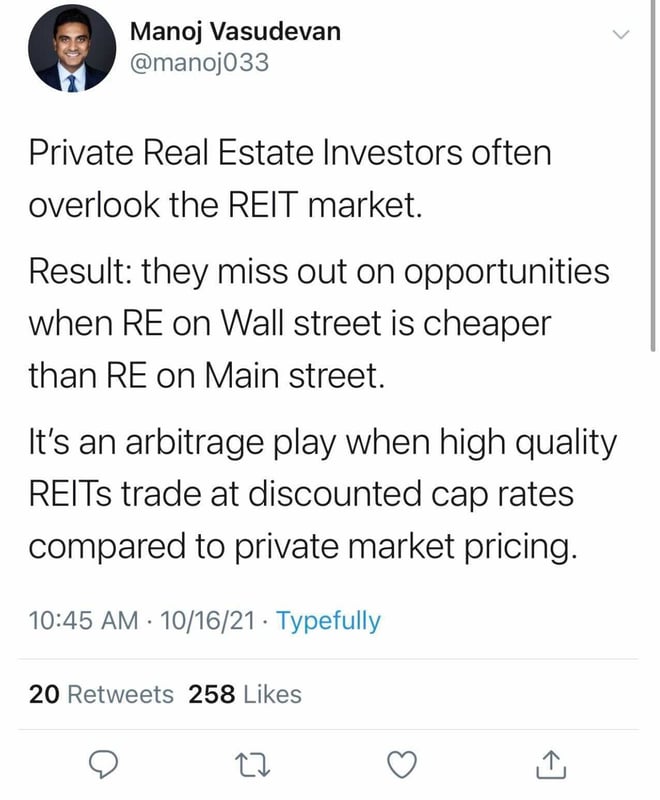View the 258 Likes list
Screen dimensions: 660x800
coord(245,694)
